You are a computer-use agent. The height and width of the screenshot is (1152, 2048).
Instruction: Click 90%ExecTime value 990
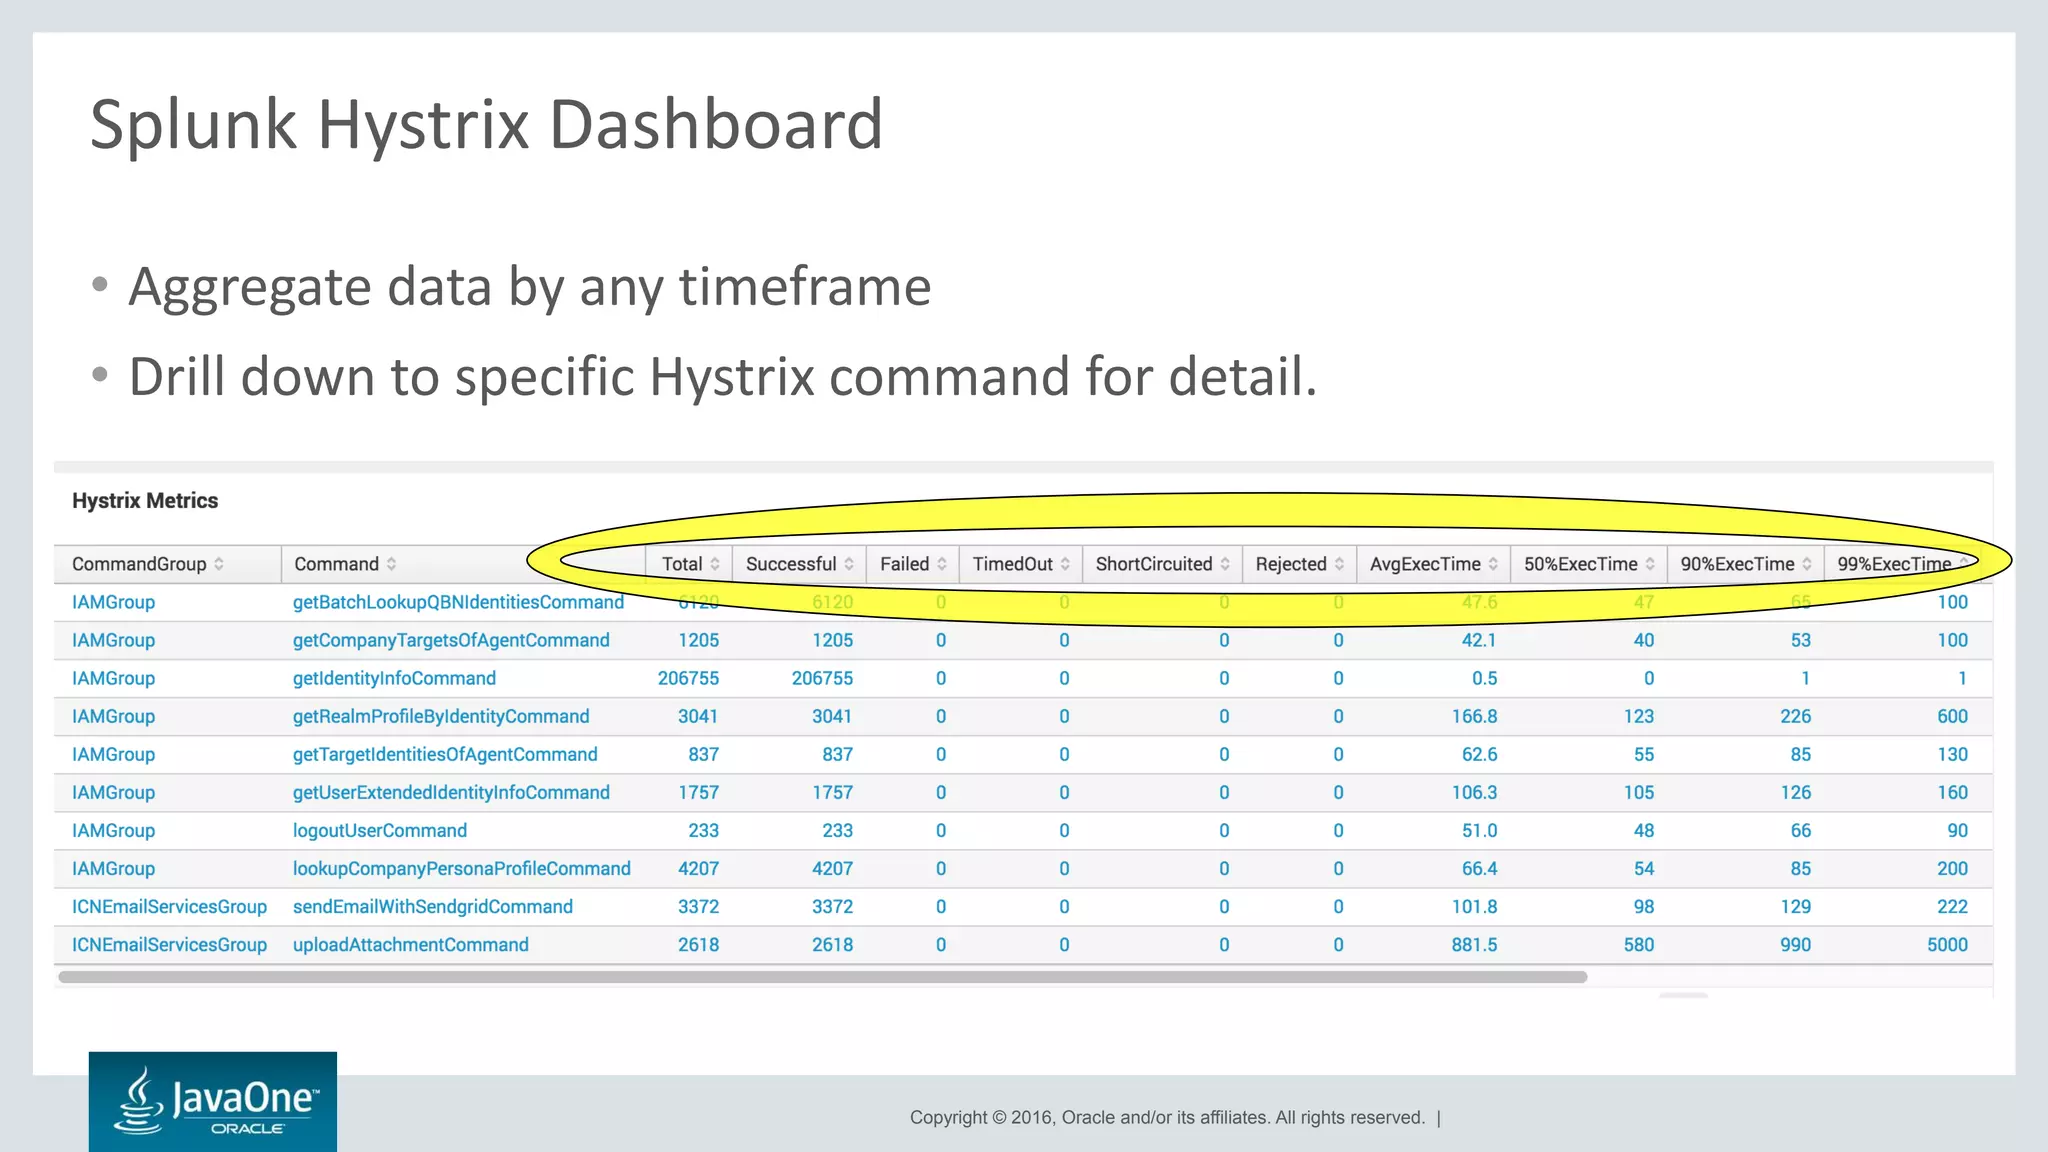[1795, 944]
